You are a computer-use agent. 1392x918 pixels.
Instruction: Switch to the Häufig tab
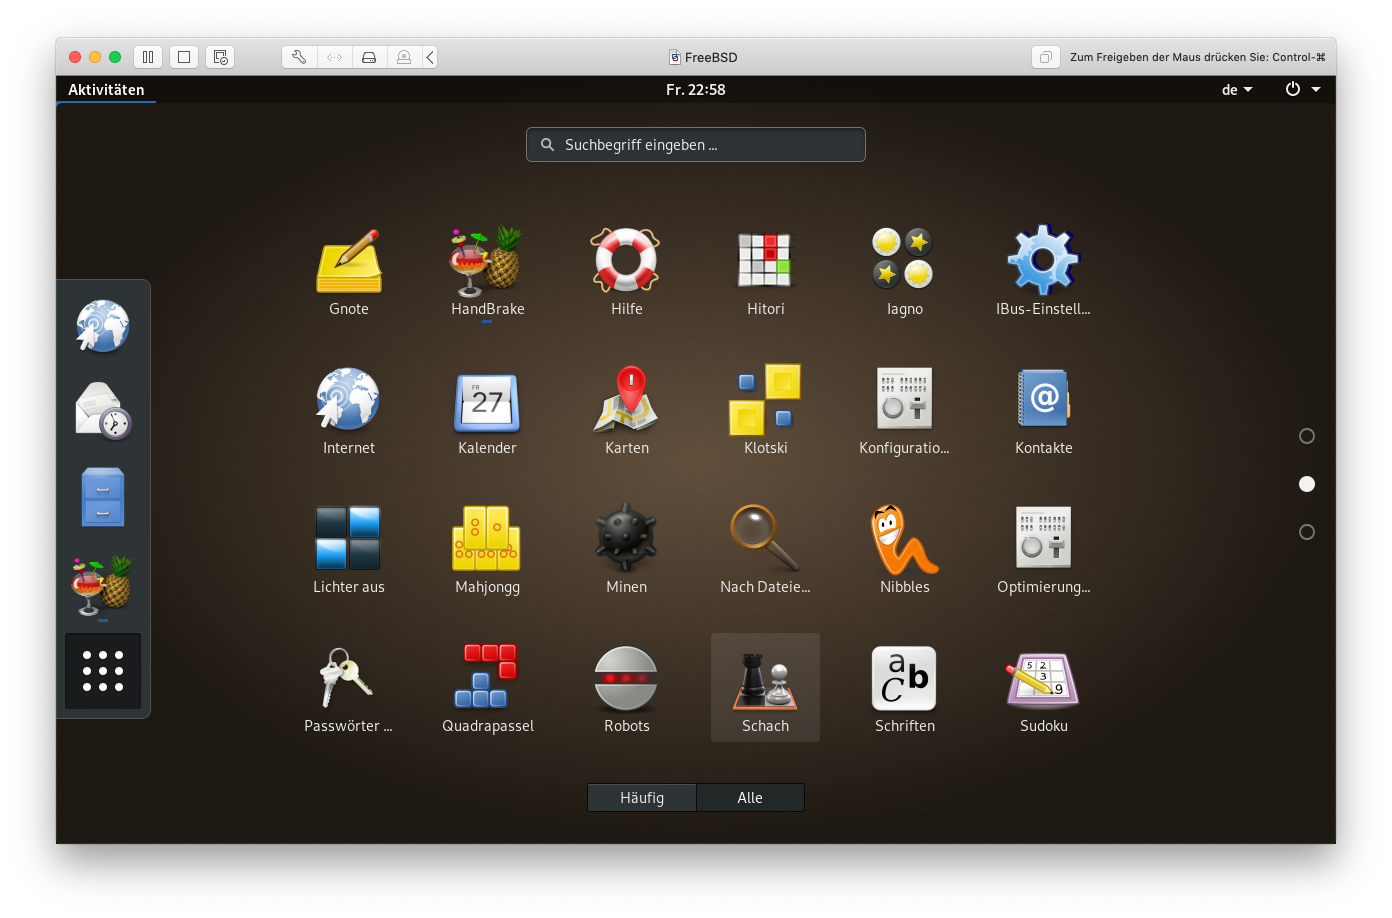click(x=642, y=797)
